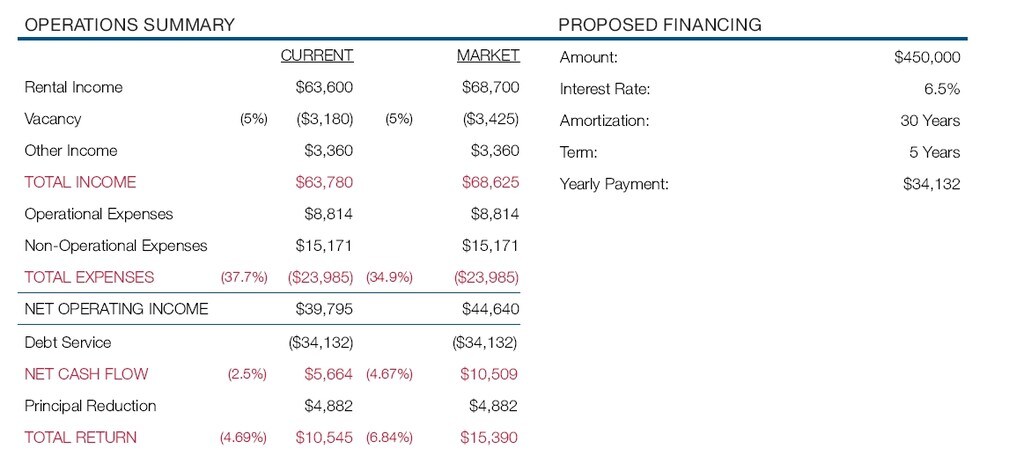1024x471 pixels.
Task: Click the TOTAL INCOME label
Action: coord(80,182)
